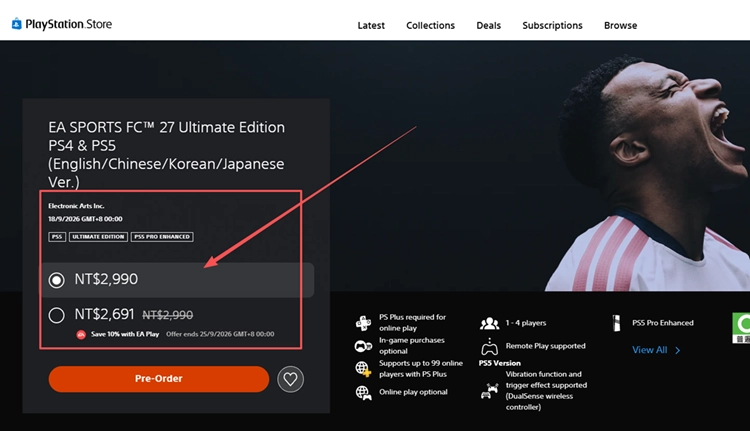Click the PS Plus online play icon
Image resolution: width=750 pixels, height=431 pixels.
tap(363, 323)
